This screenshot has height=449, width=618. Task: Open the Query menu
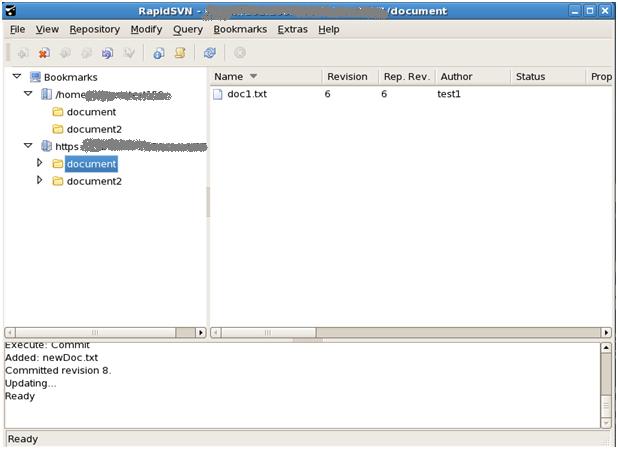188,30
